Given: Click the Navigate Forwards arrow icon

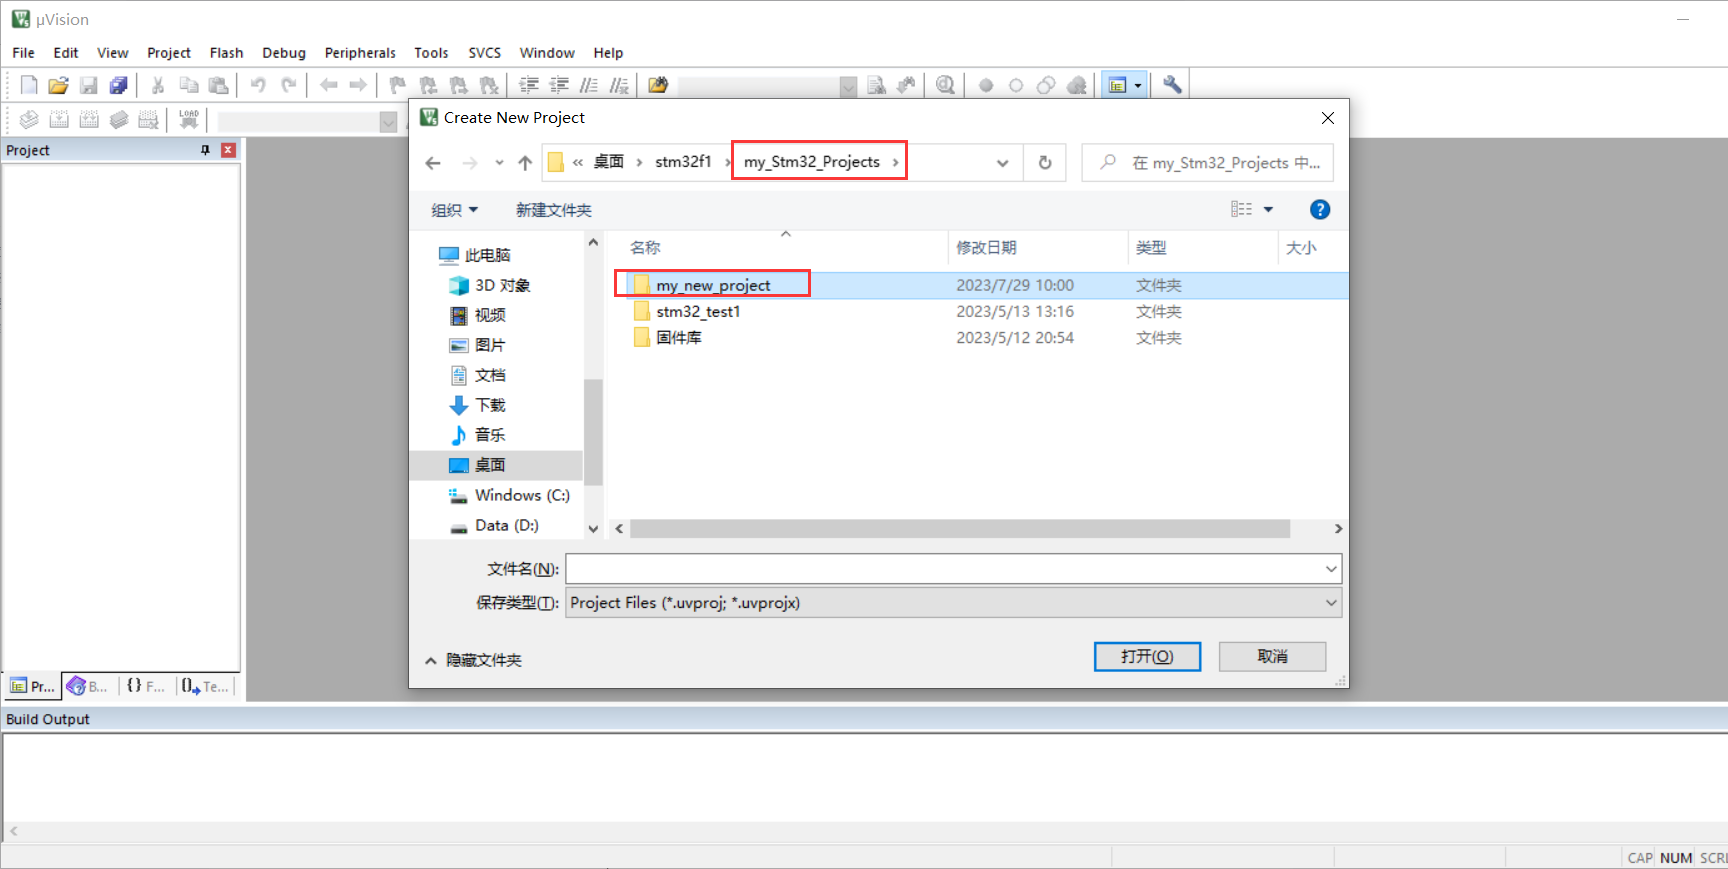Looking at the screenshot, I should point(358,85).
